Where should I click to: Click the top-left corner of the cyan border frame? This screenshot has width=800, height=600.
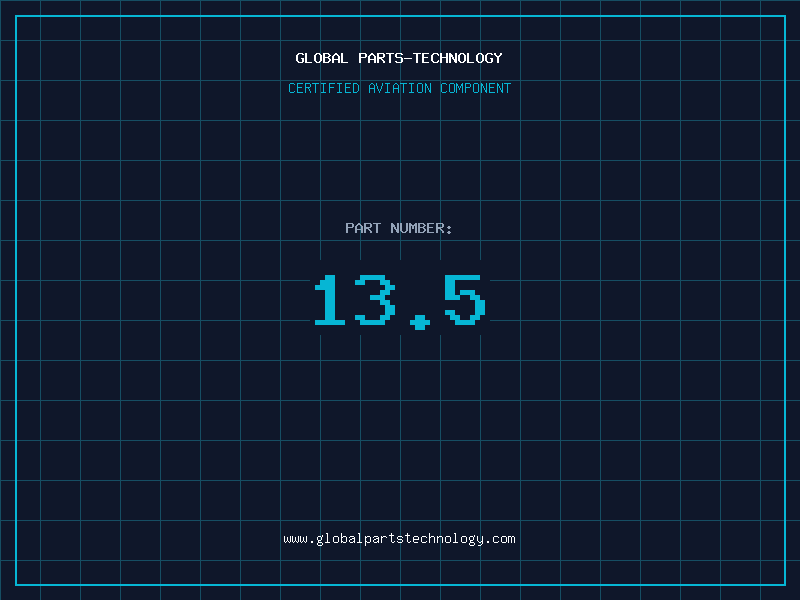point(15,15)
